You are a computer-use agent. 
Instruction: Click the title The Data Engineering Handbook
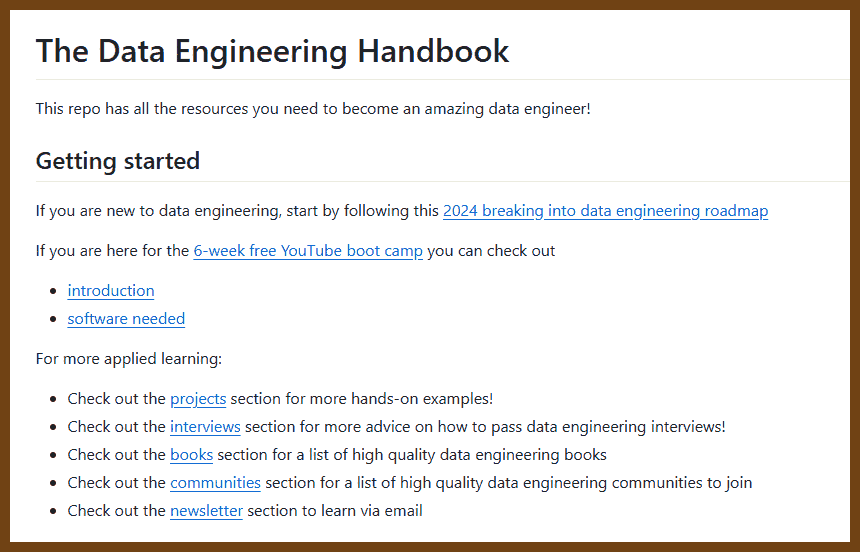273,51
